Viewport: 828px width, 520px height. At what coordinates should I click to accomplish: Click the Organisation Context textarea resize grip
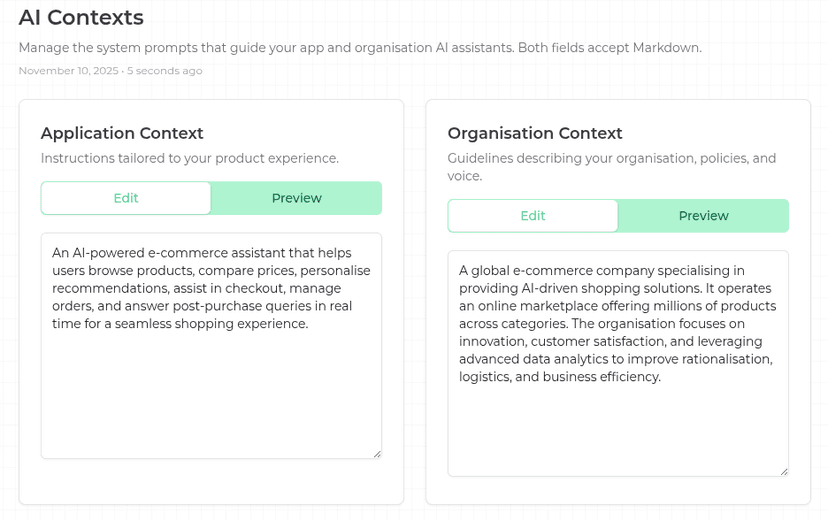pyautogui.click(x=784, y=471)
